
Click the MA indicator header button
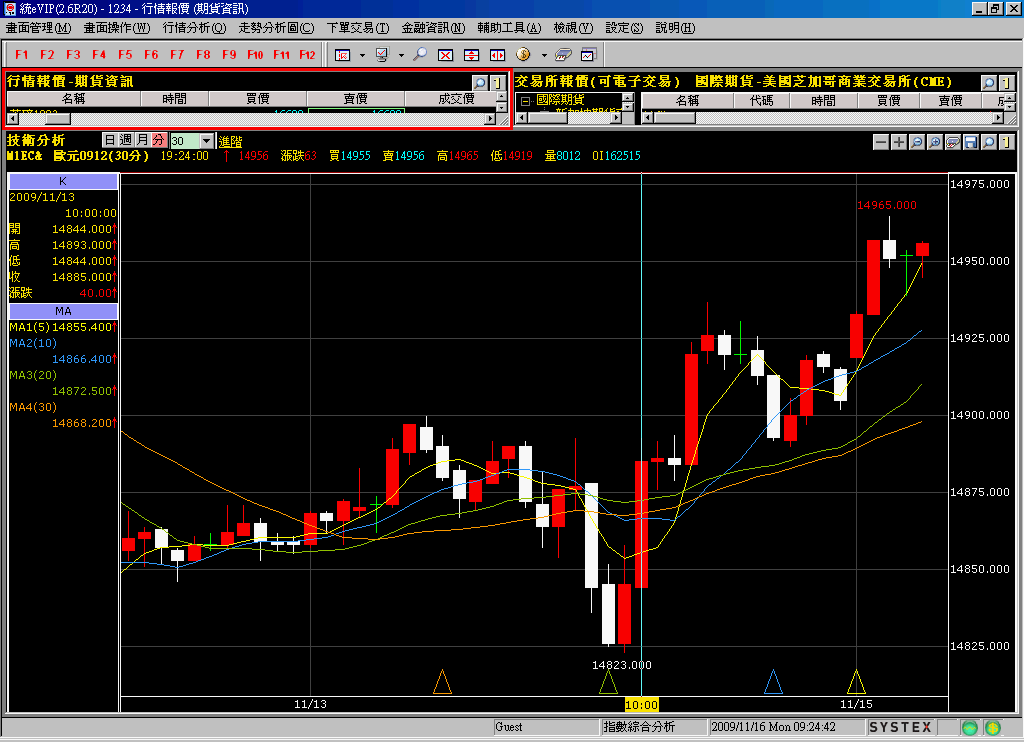click(x=63, y=311)
